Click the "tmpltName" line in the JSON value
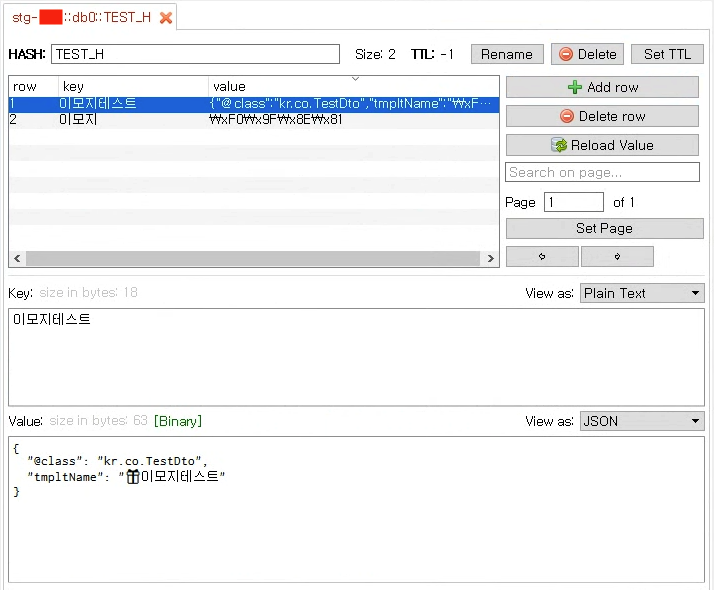 (x=126, y=477)
